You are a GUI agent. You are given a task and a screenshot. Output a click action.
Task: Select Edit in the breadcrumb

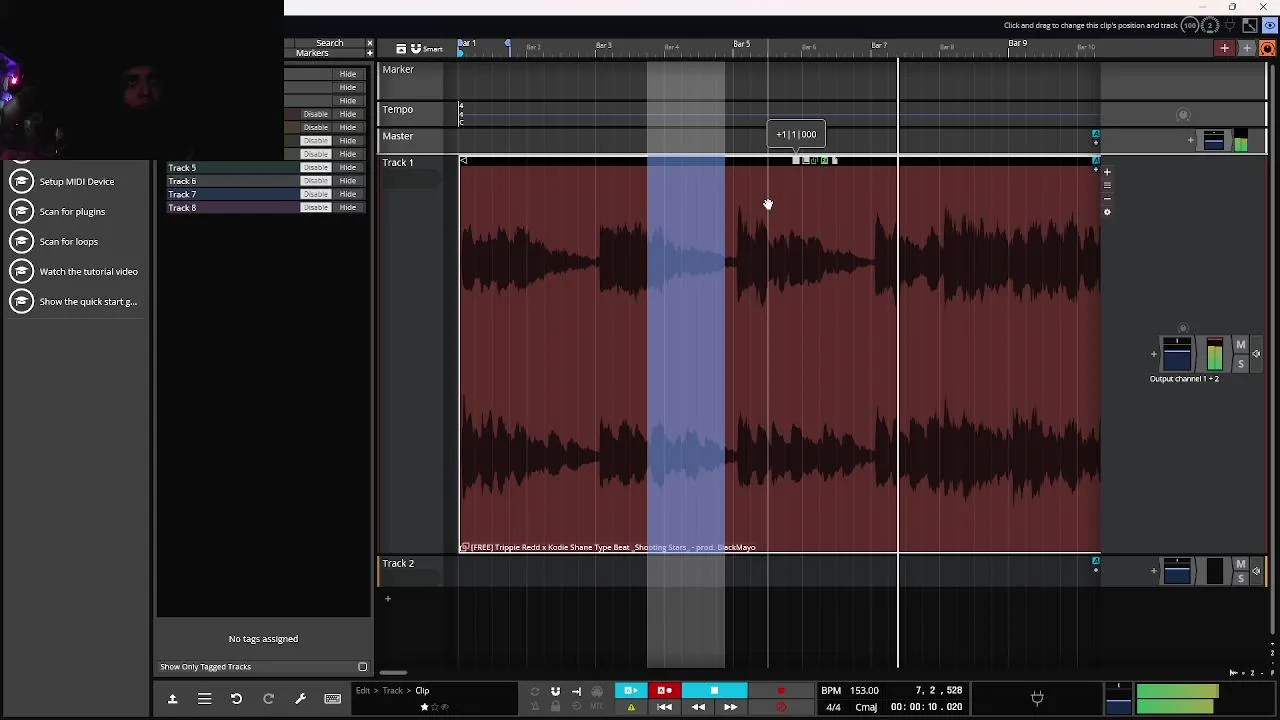tap(363, 690)
